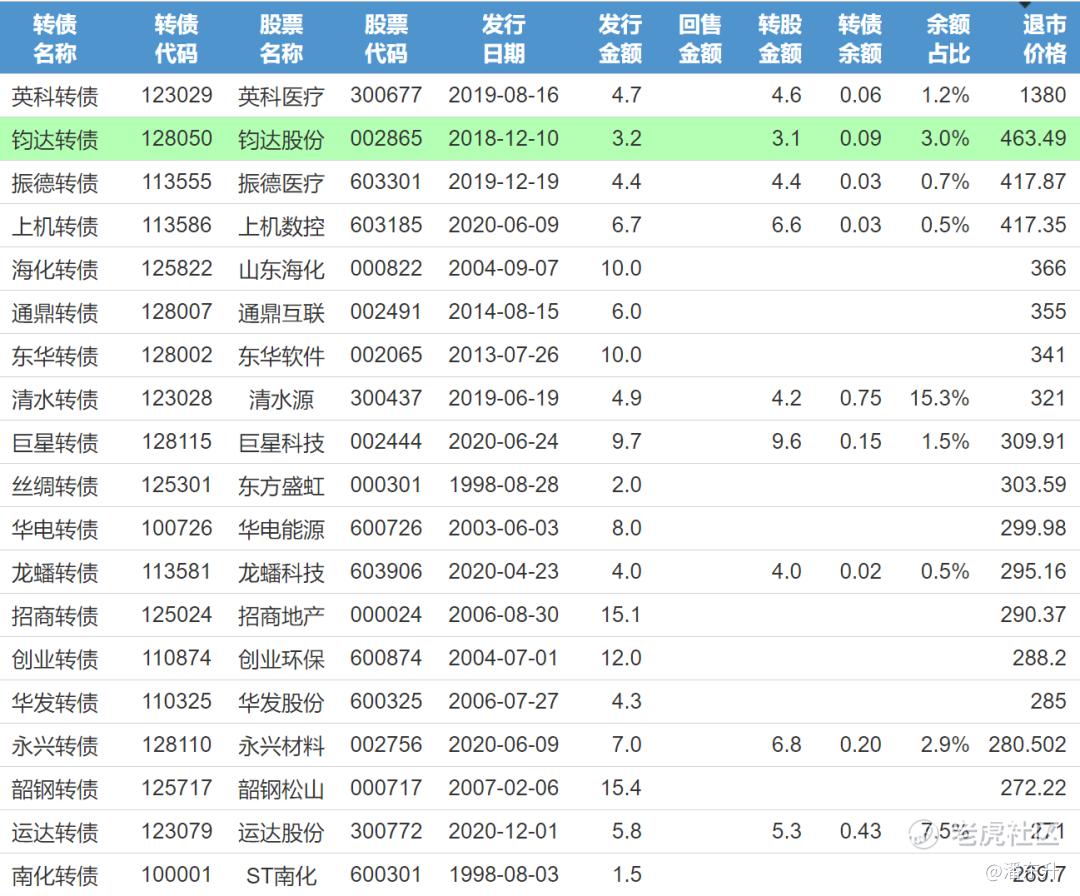Select the 华电转债 bond name
Viewport: 1080px width, 896px height.
55,530
